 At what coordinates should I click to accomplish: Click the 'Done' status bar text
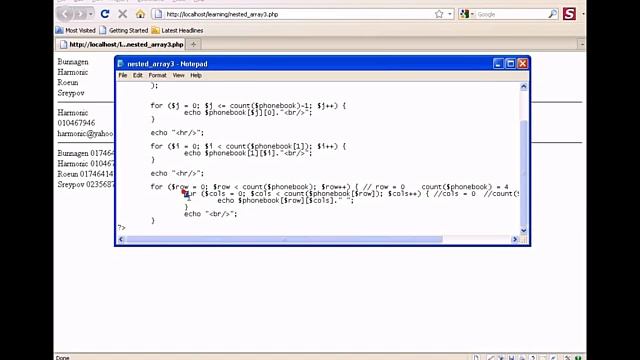[62, 358]
